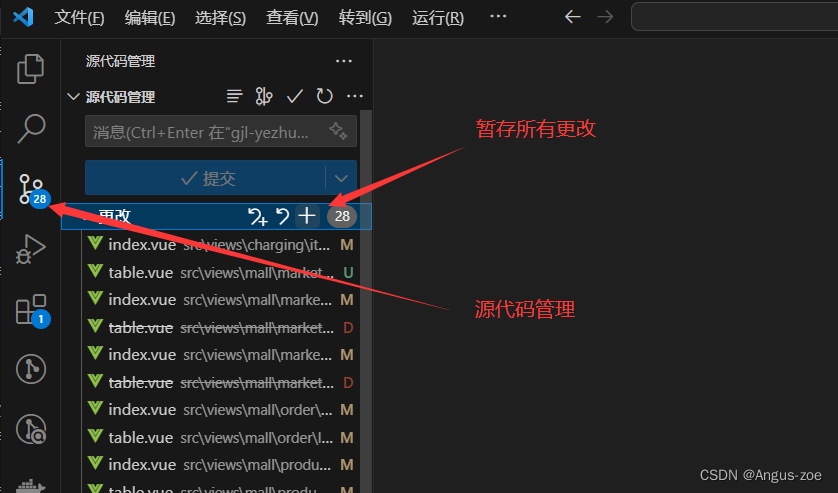Open the Explorer view in the activity bar
Image resolution: width=838 pixels, height=493 pixels.
point(30,69)
